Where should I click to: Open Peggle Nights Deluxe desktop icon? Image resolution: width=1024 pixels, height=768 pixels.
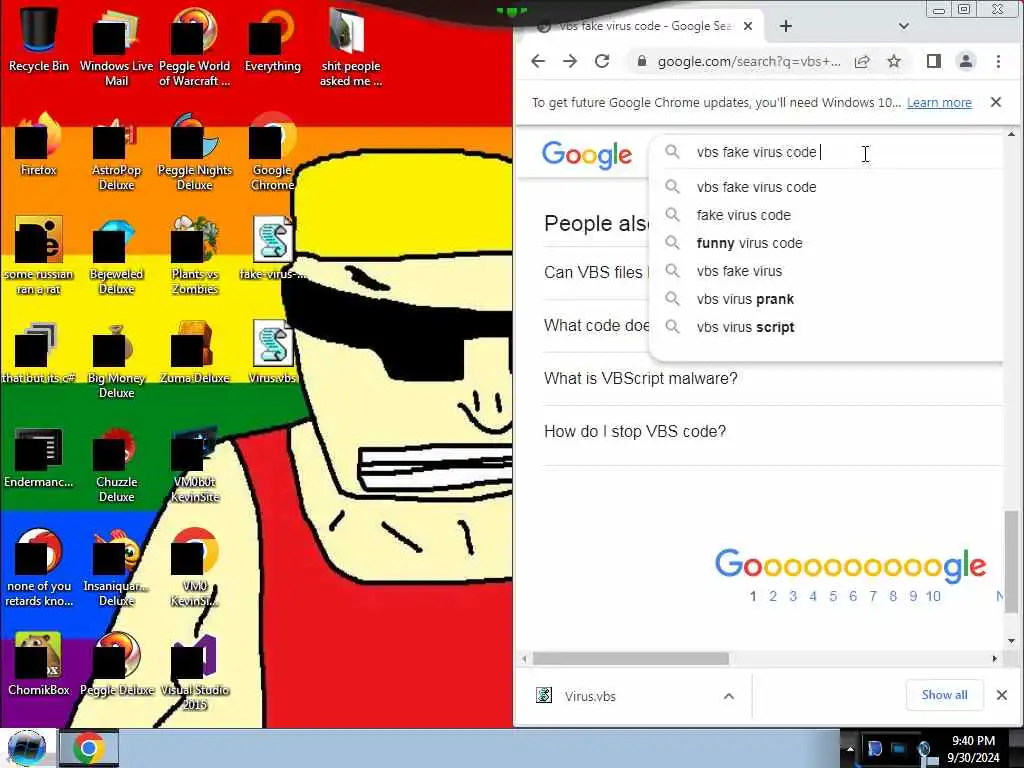click(x=194, y=152)
